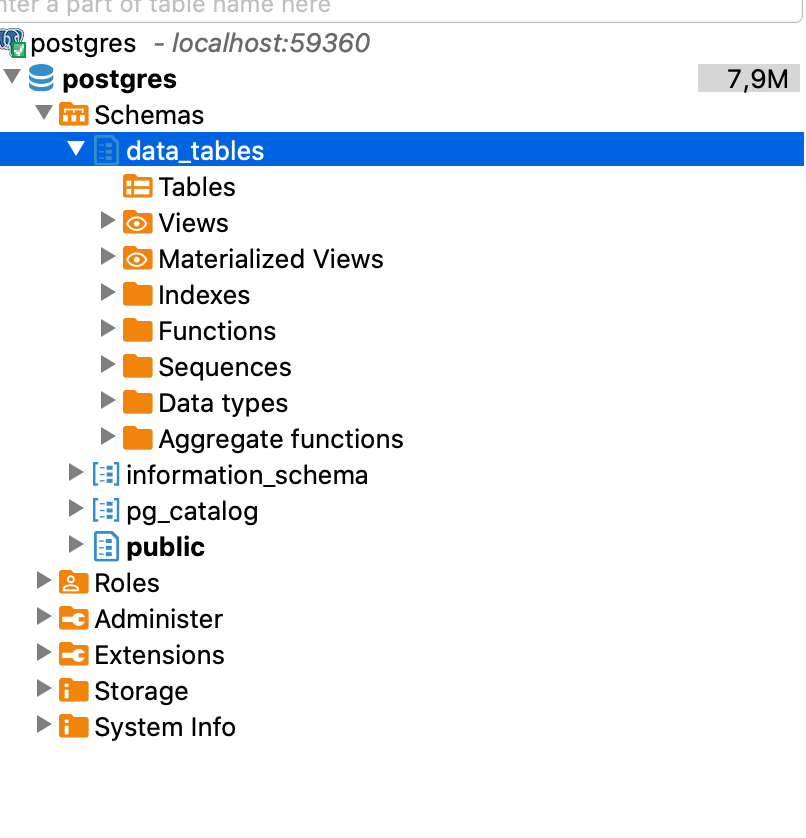
Task: Click the Roles user folder icon
Action: [x=74, y=583]
